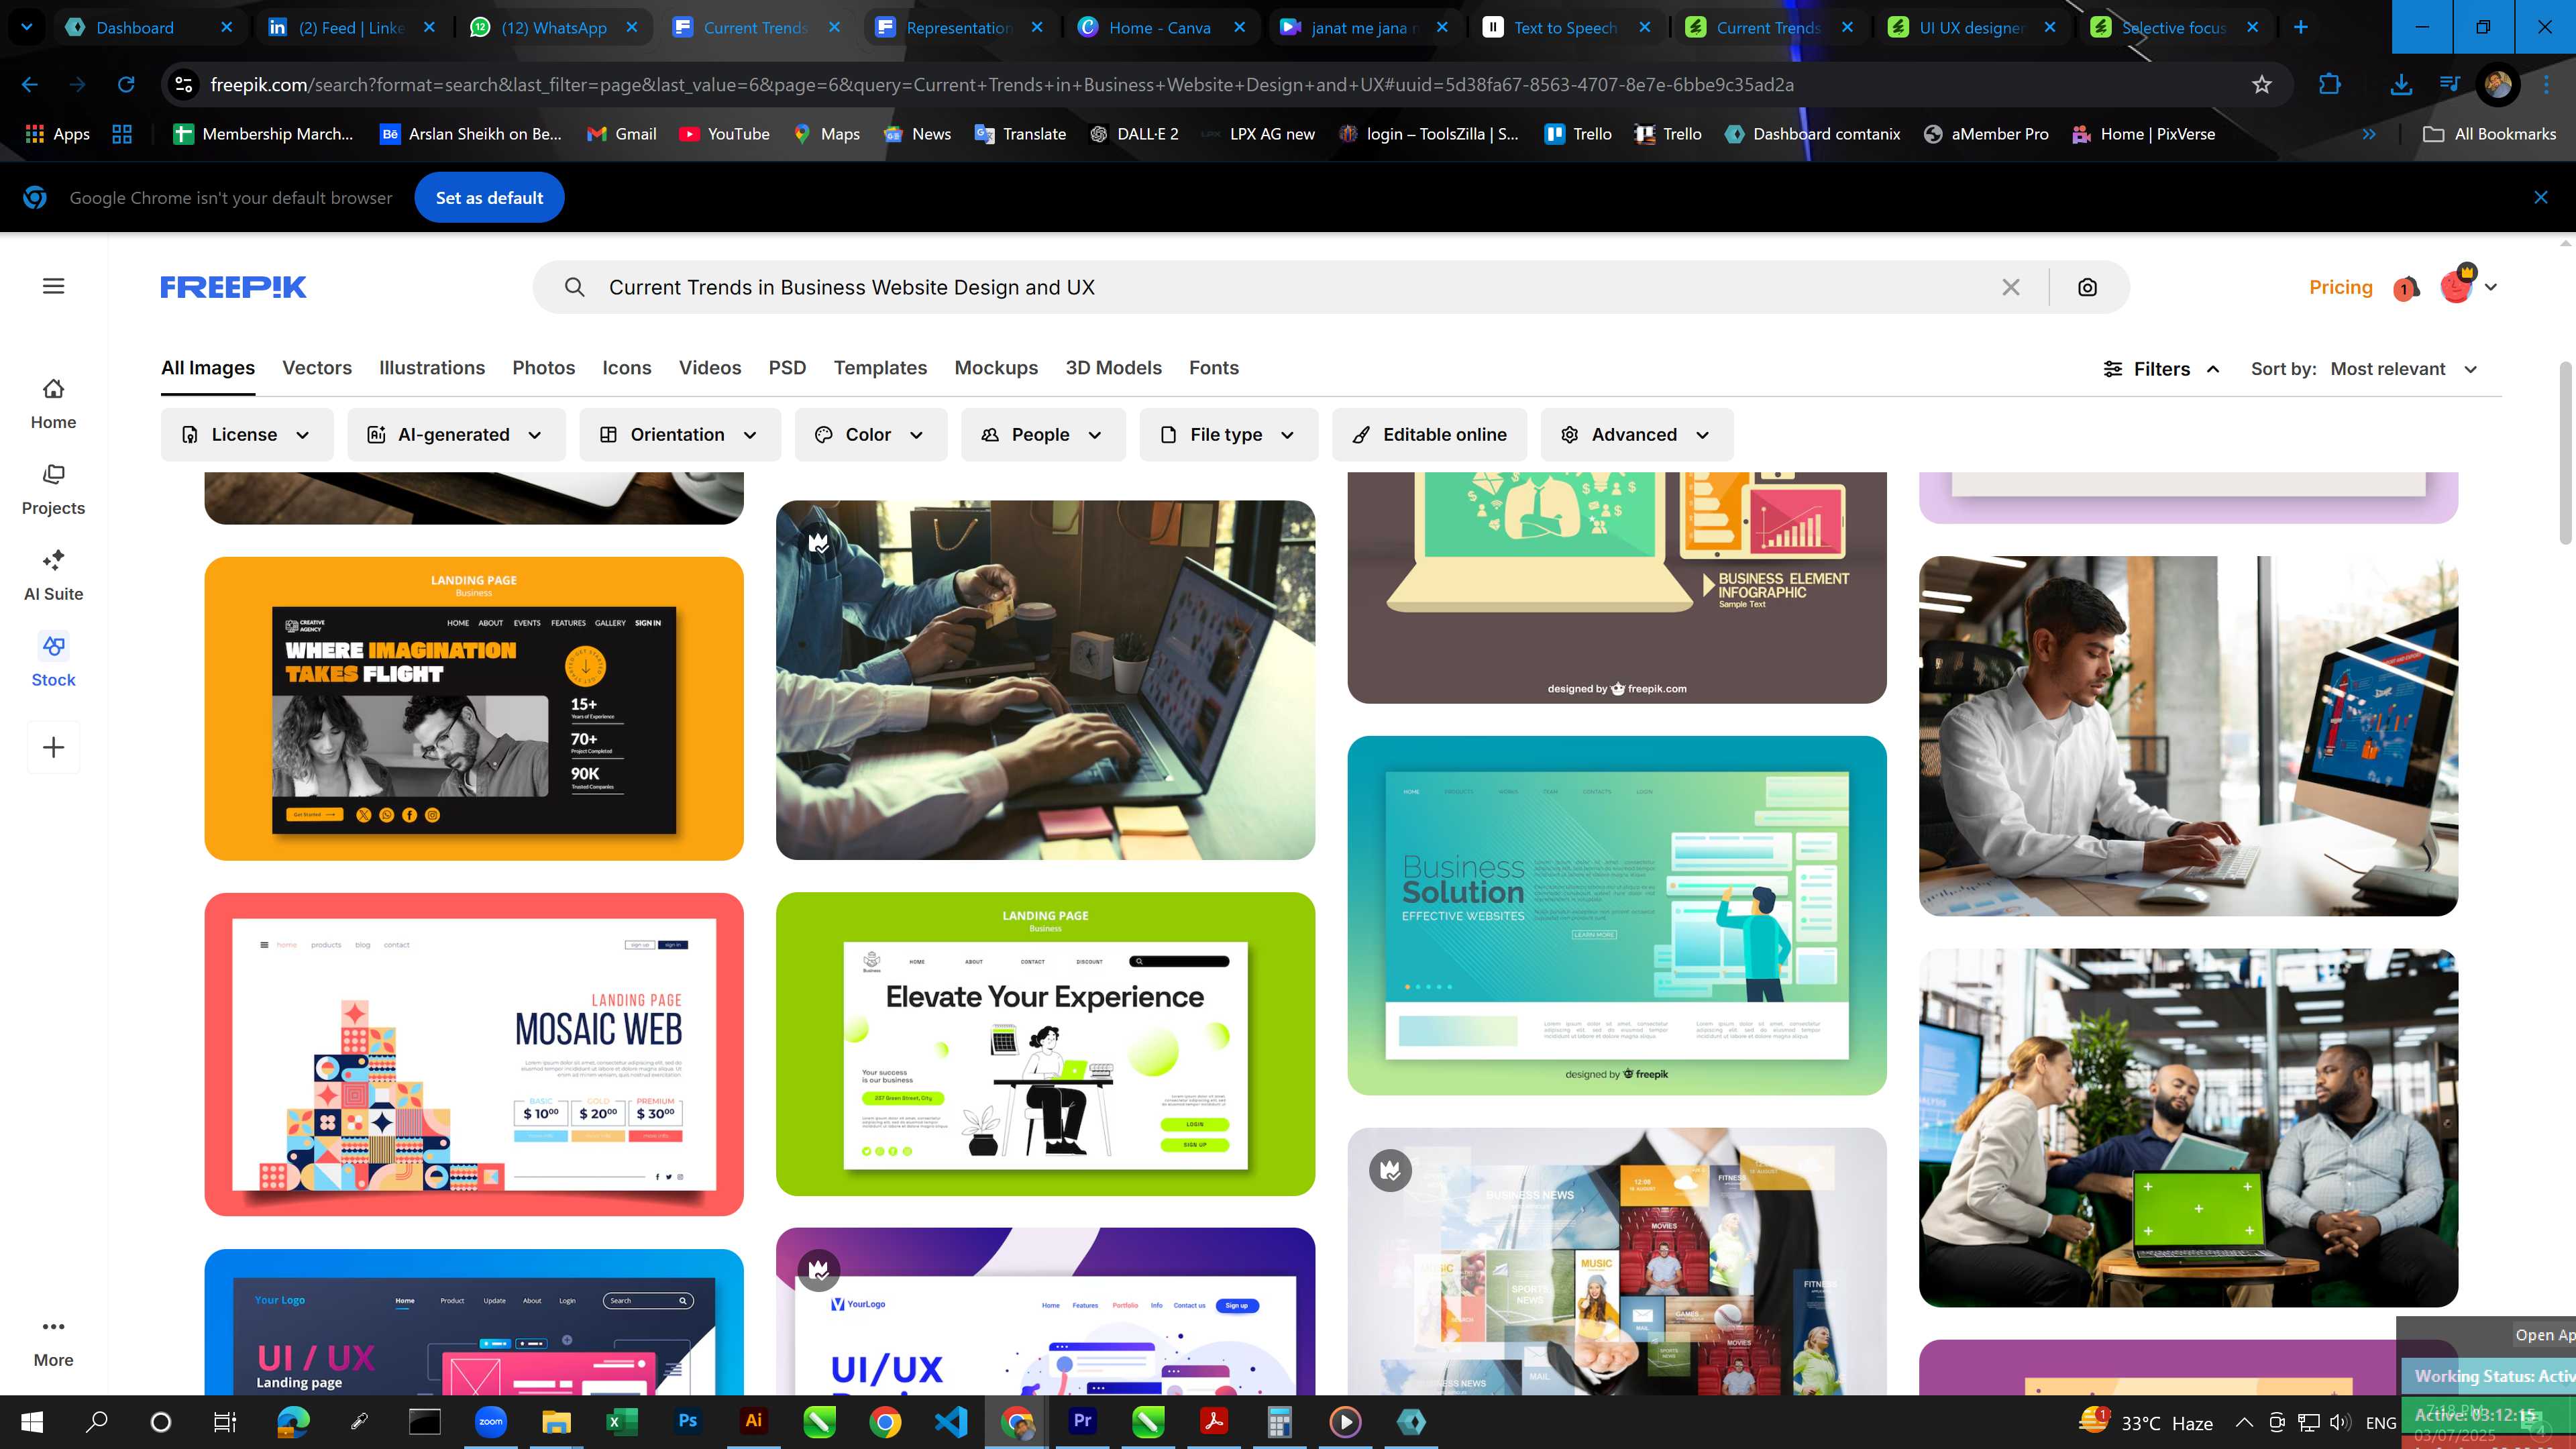Switch to the 3D Models tab
This screenshot has height=1449, width=2576.
[x=1113, y=367]
